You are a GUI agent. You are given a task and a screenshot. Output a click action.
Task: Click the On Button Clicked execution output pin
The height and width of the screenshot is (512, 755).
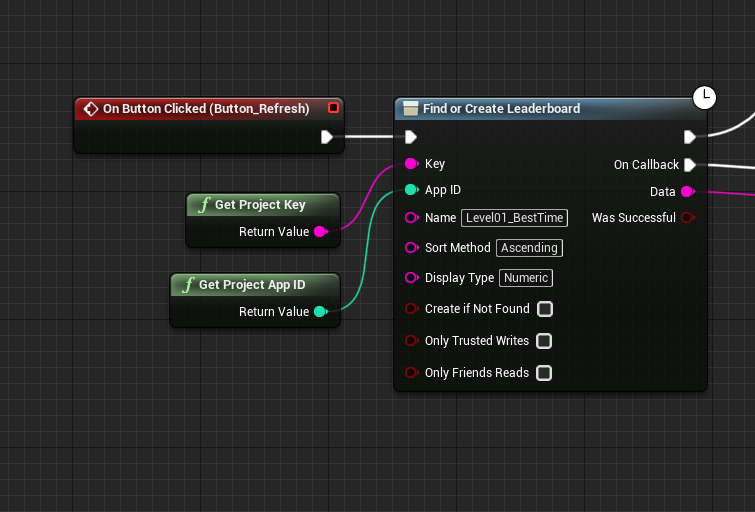(326, 137)
